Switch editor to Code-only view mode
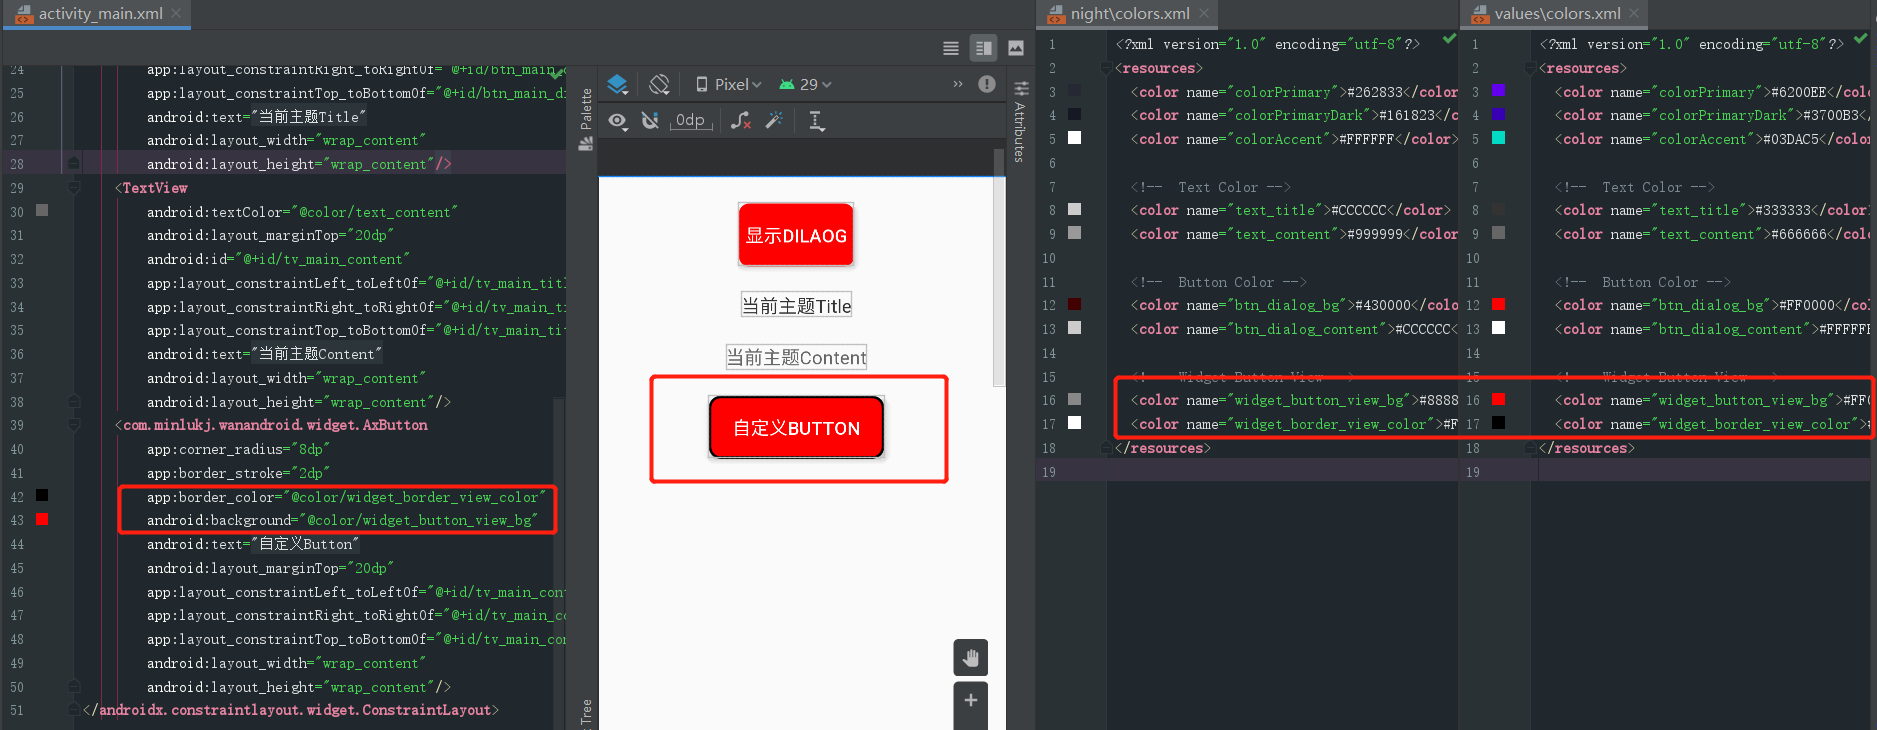Image resolution: width=1877 pixels, height=730 pixels. (x=951, y=48)
